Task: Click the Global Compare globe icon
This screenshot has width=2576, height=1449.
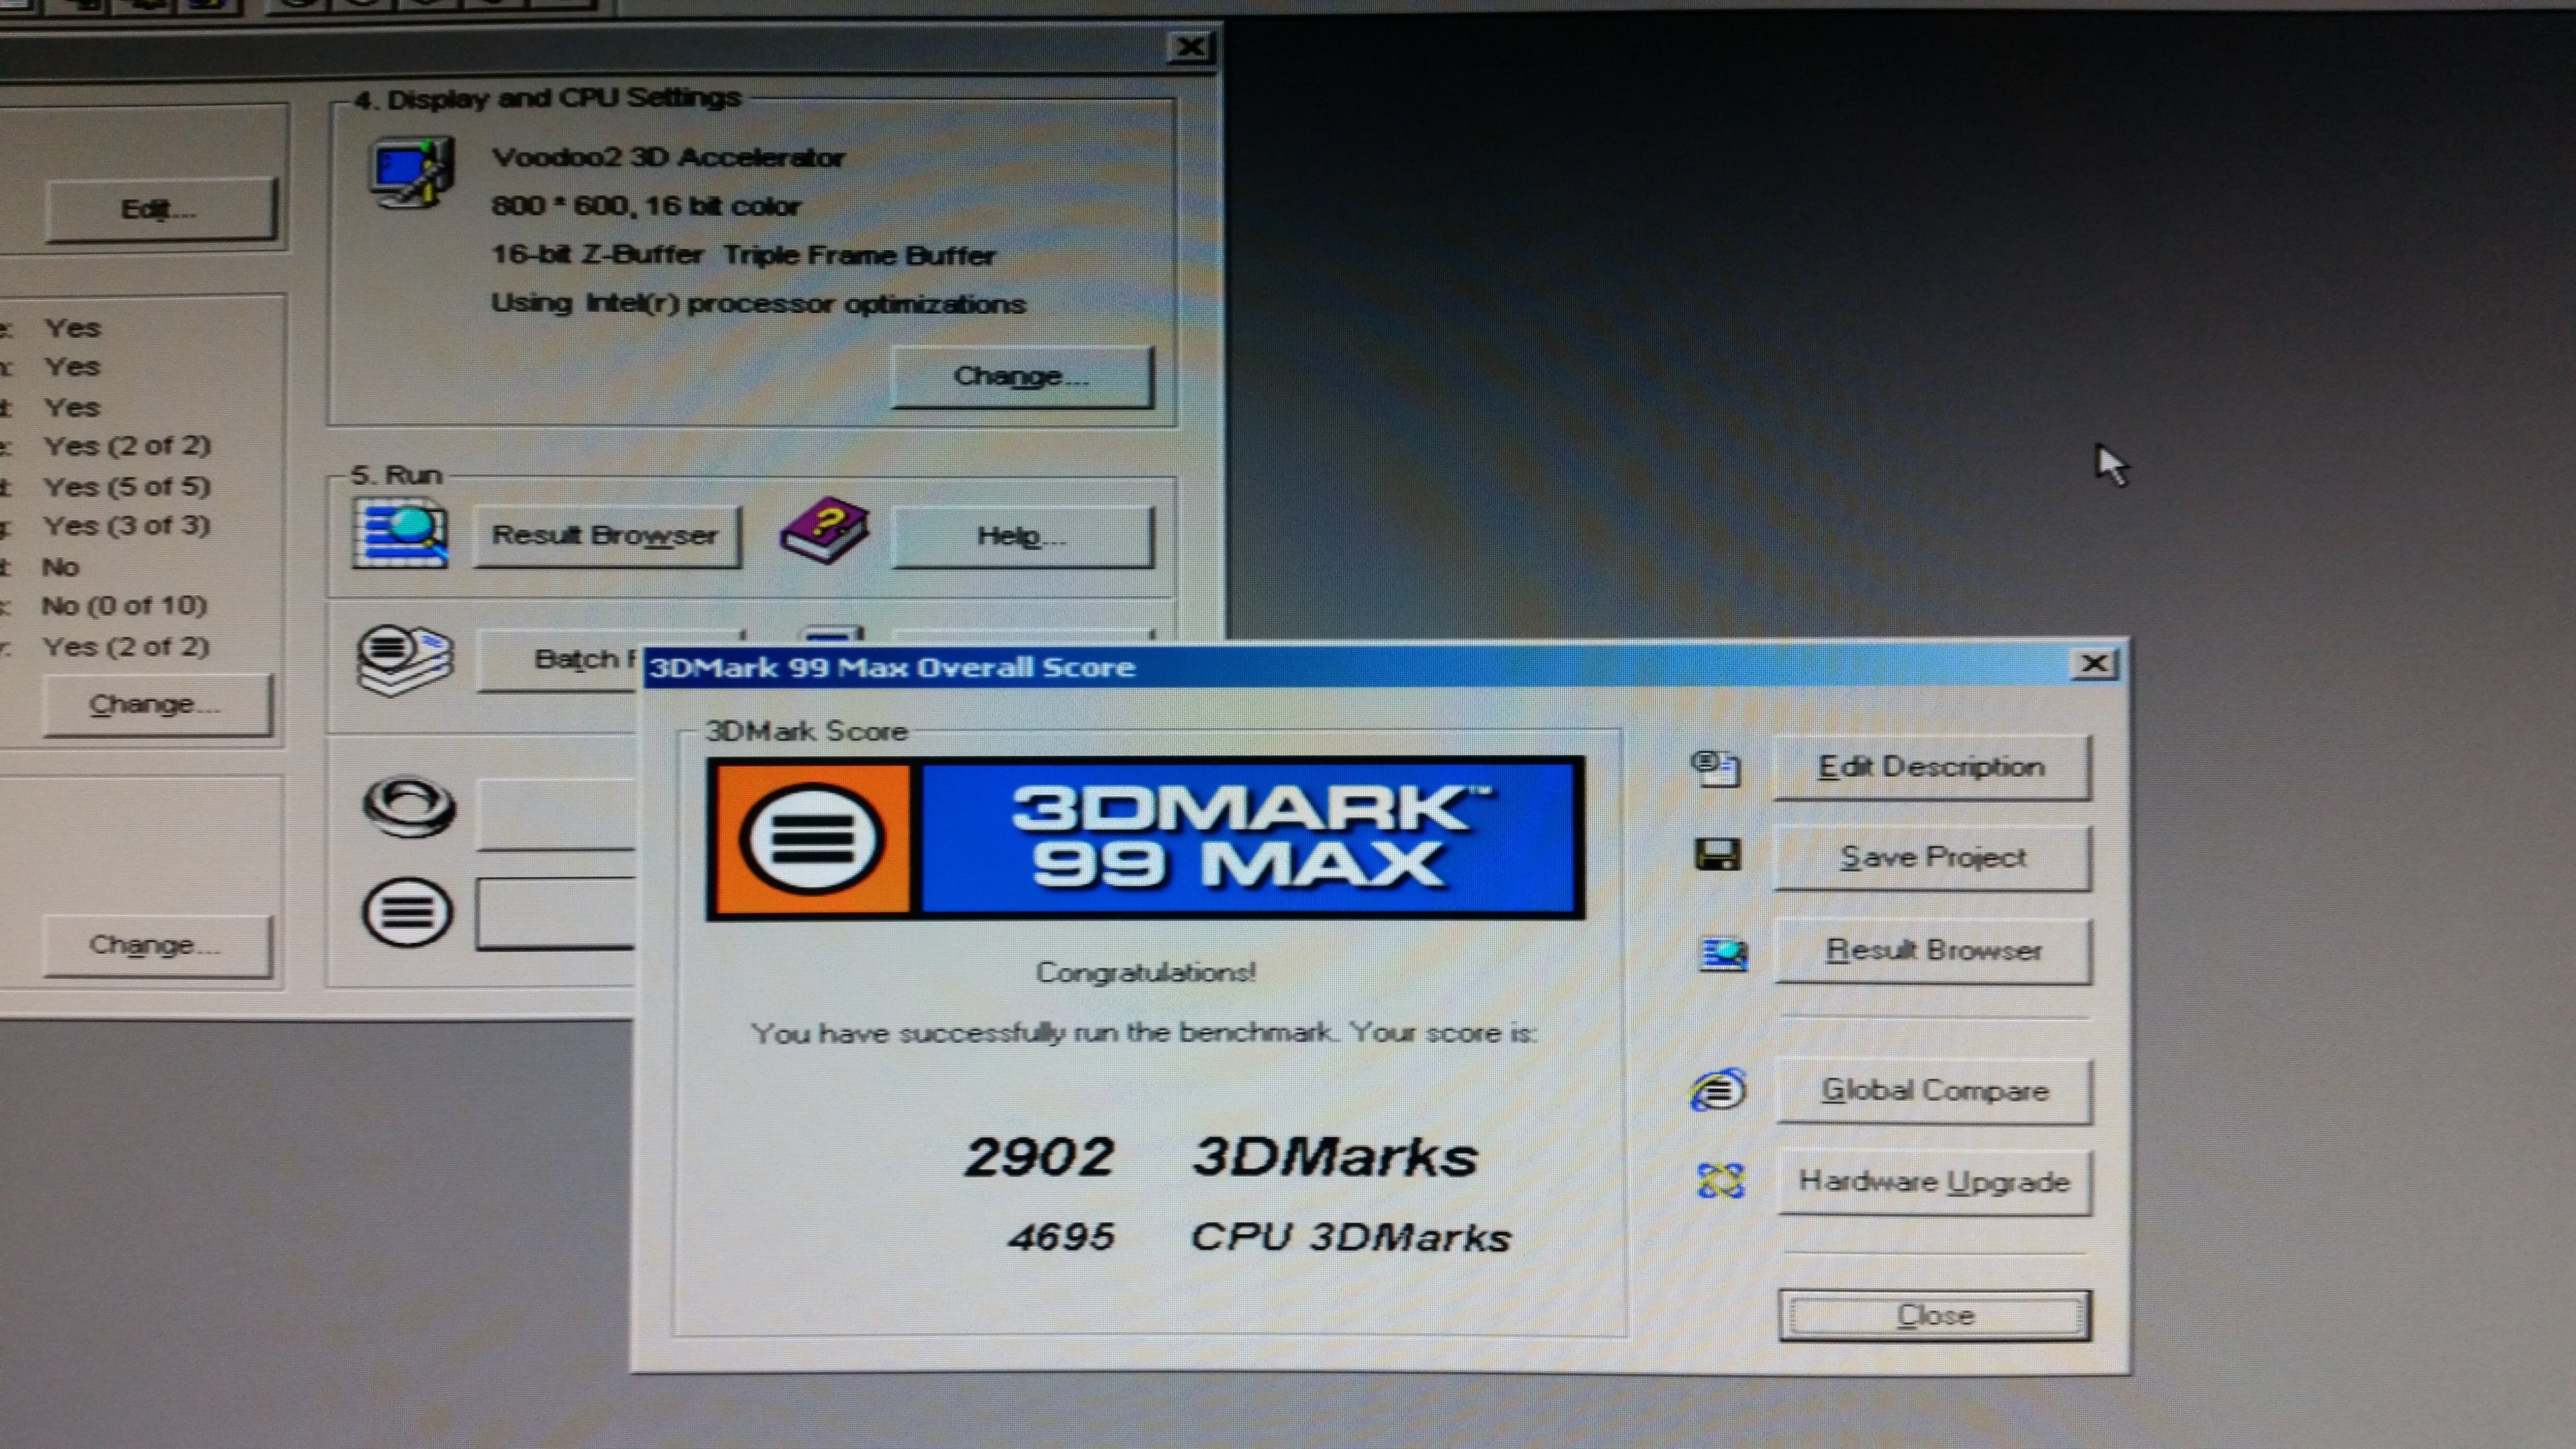Action: [1718, 1089]
